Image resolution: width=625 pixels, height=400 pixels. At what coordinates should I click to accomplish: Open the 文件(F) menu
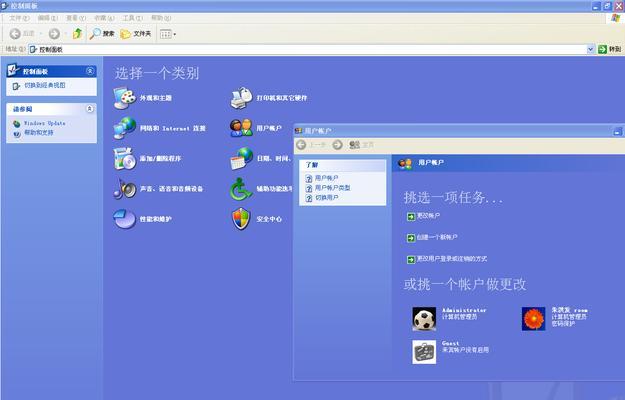19,18
